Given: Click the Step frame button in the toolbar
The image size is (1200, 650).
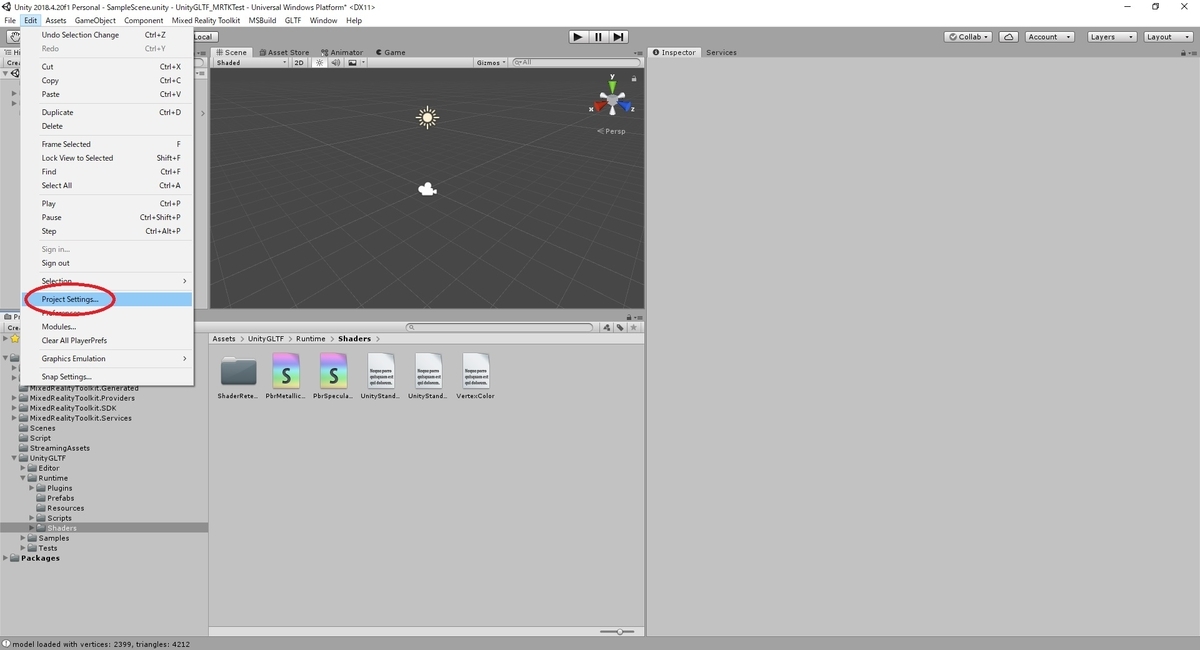Looking at the screenshot, I should point(619,37).
